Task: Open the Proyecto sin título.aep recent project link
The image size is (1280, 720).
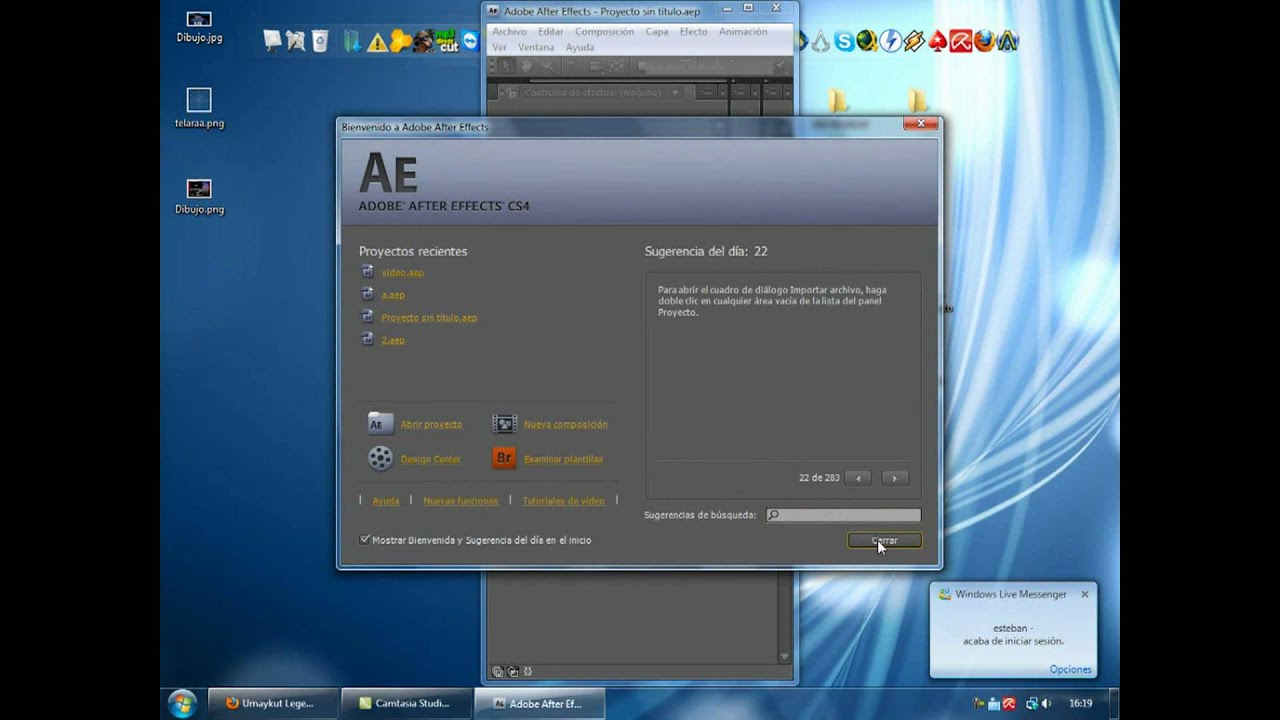Action: pyautogui.click(x=429, y=318)
